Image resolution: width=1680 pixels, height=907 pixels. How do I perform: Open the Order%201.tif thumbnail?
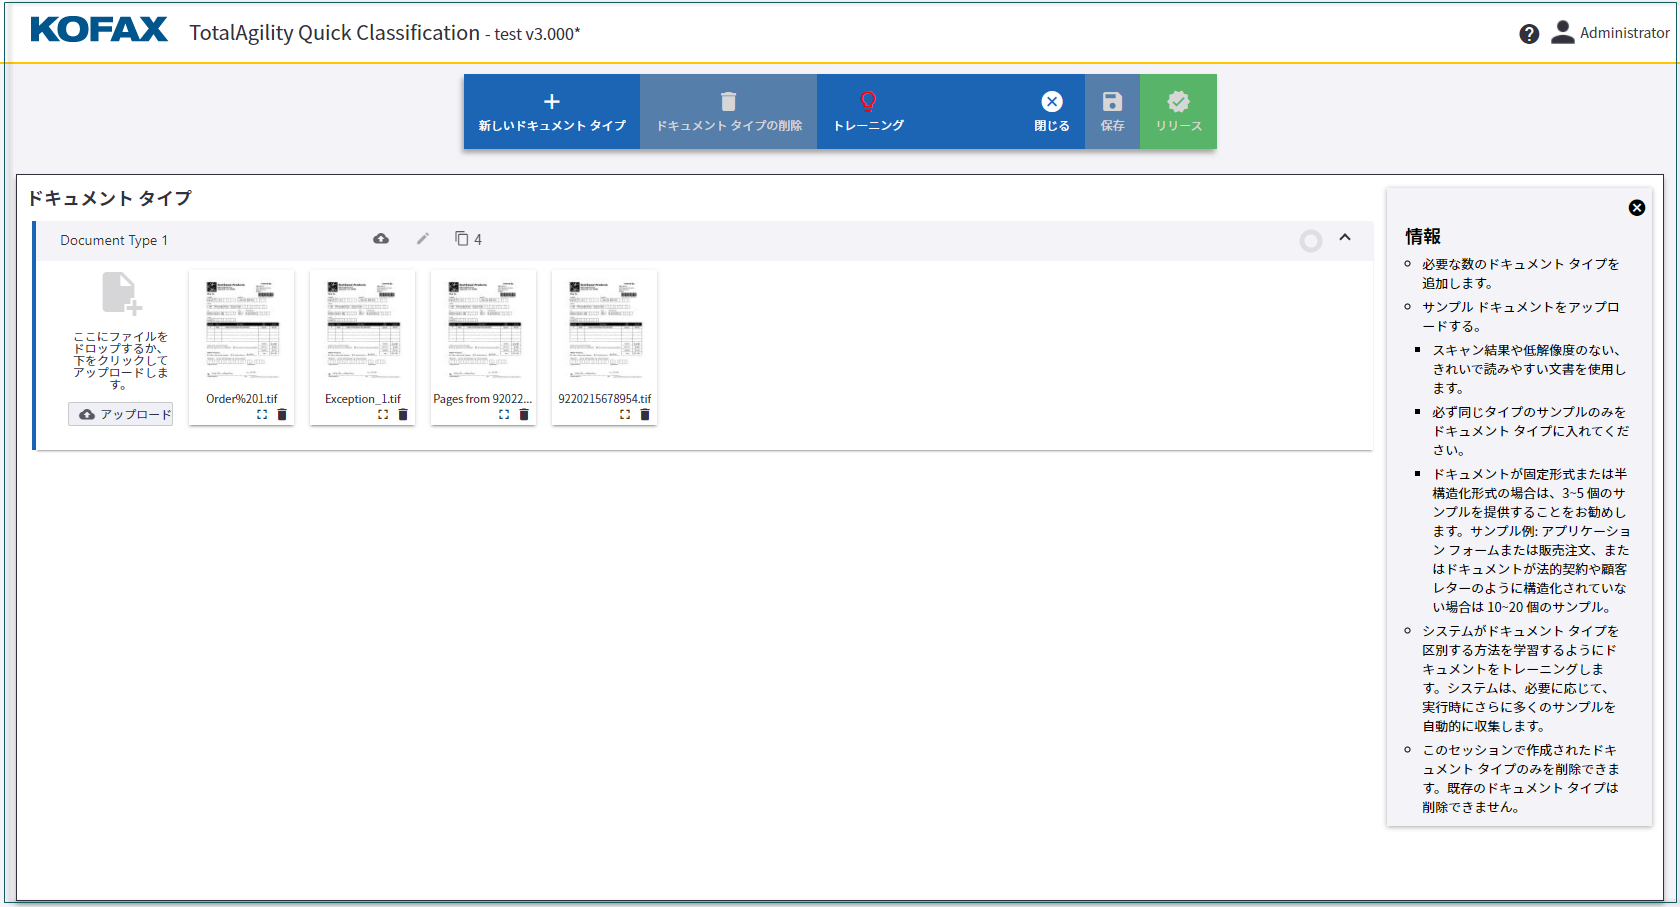pos(241,330)
